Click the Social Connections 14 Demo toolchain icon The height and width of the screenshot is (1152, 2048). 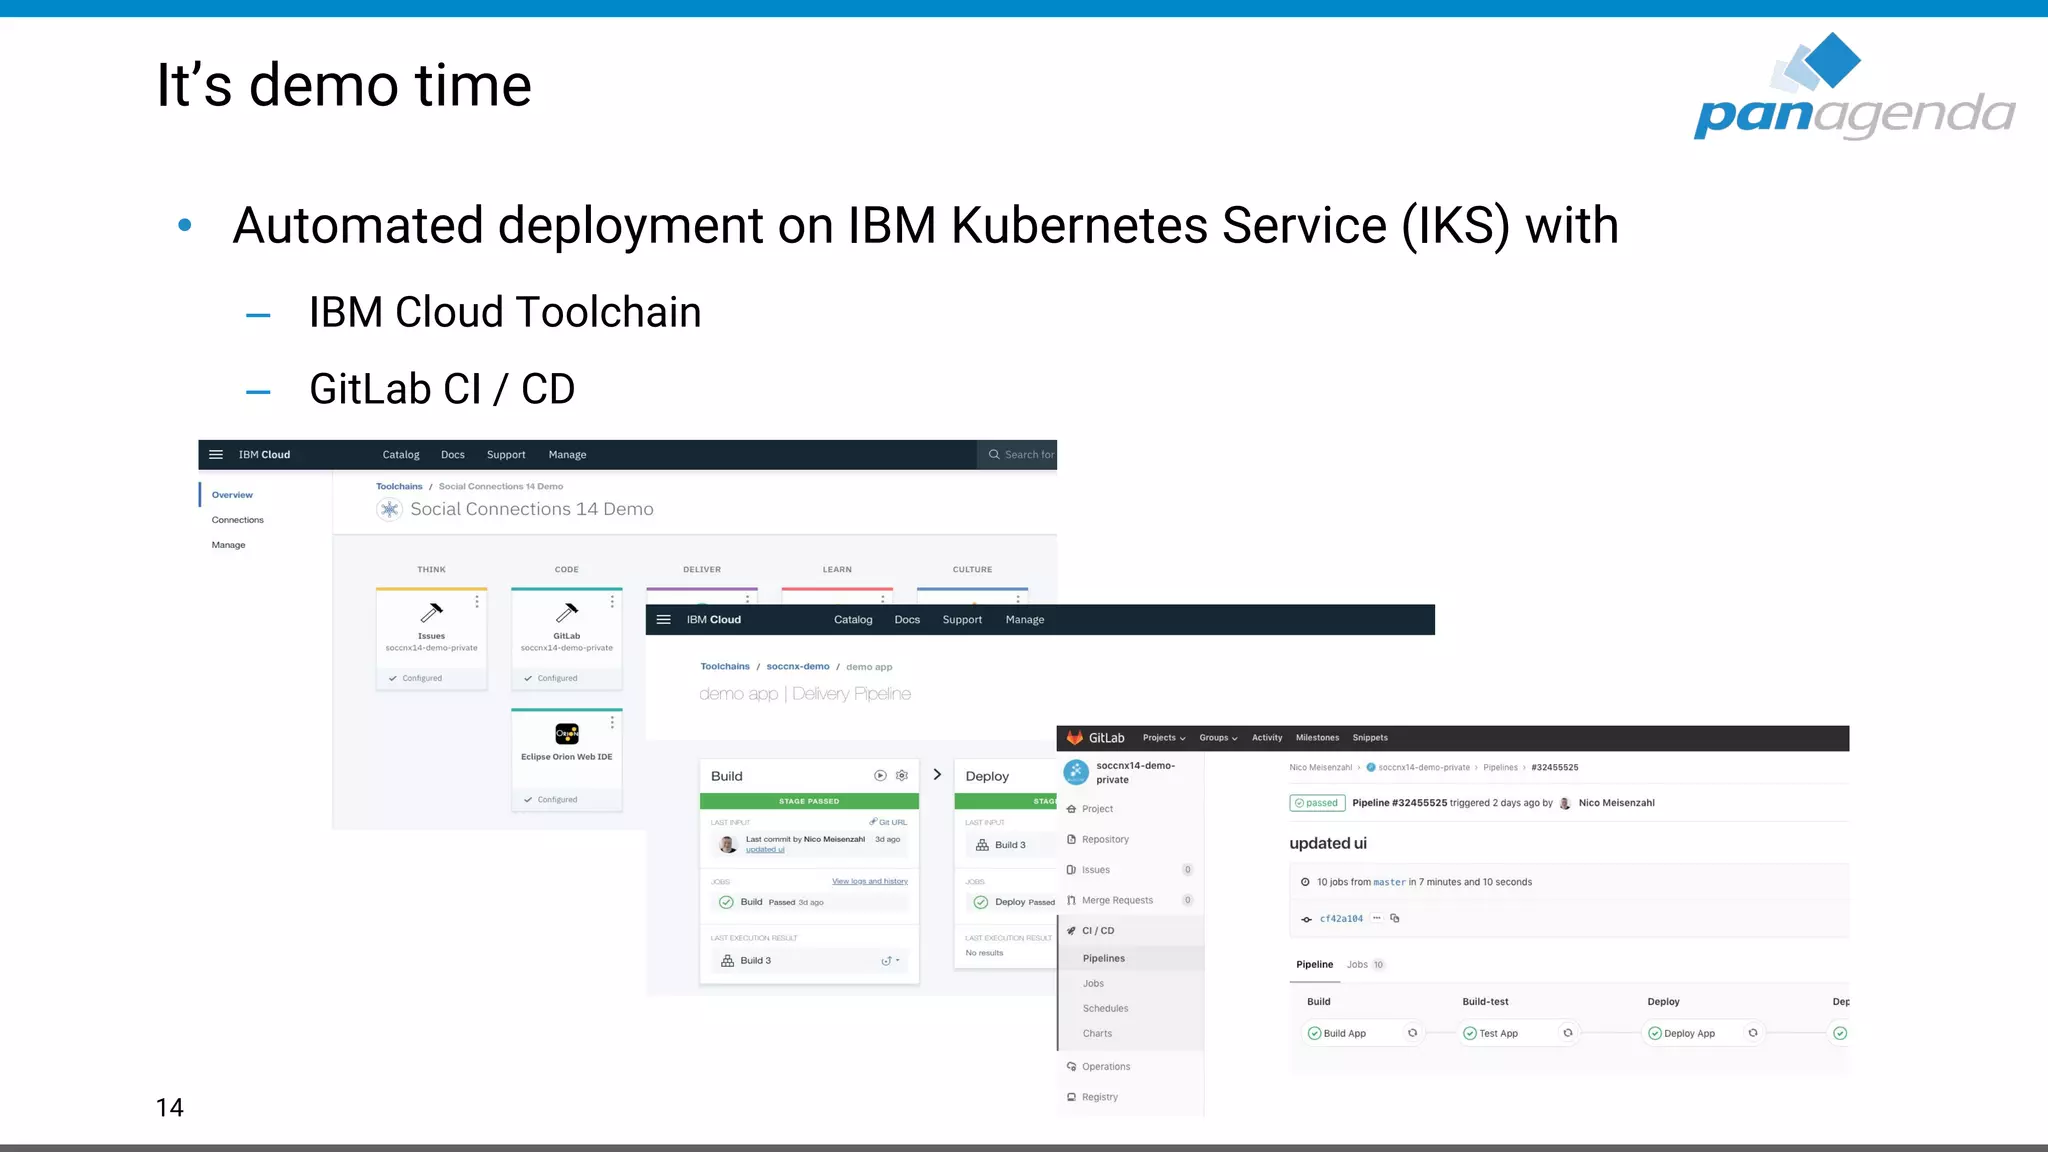coord(389,509)
